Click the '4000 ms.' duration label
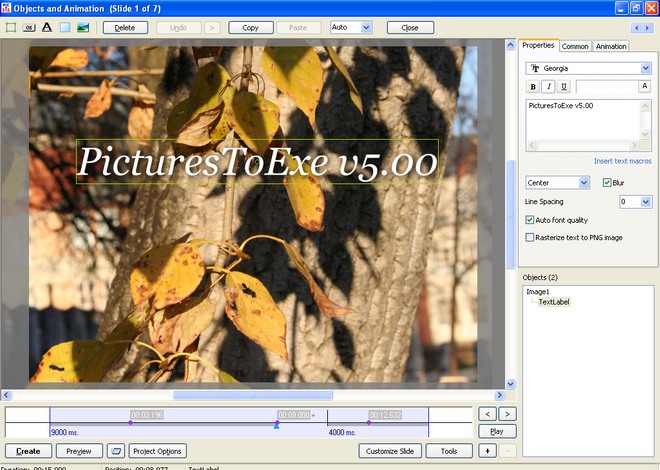Image resolution: width=660 pixels, height=470 pixels. [x=342, y=432]
